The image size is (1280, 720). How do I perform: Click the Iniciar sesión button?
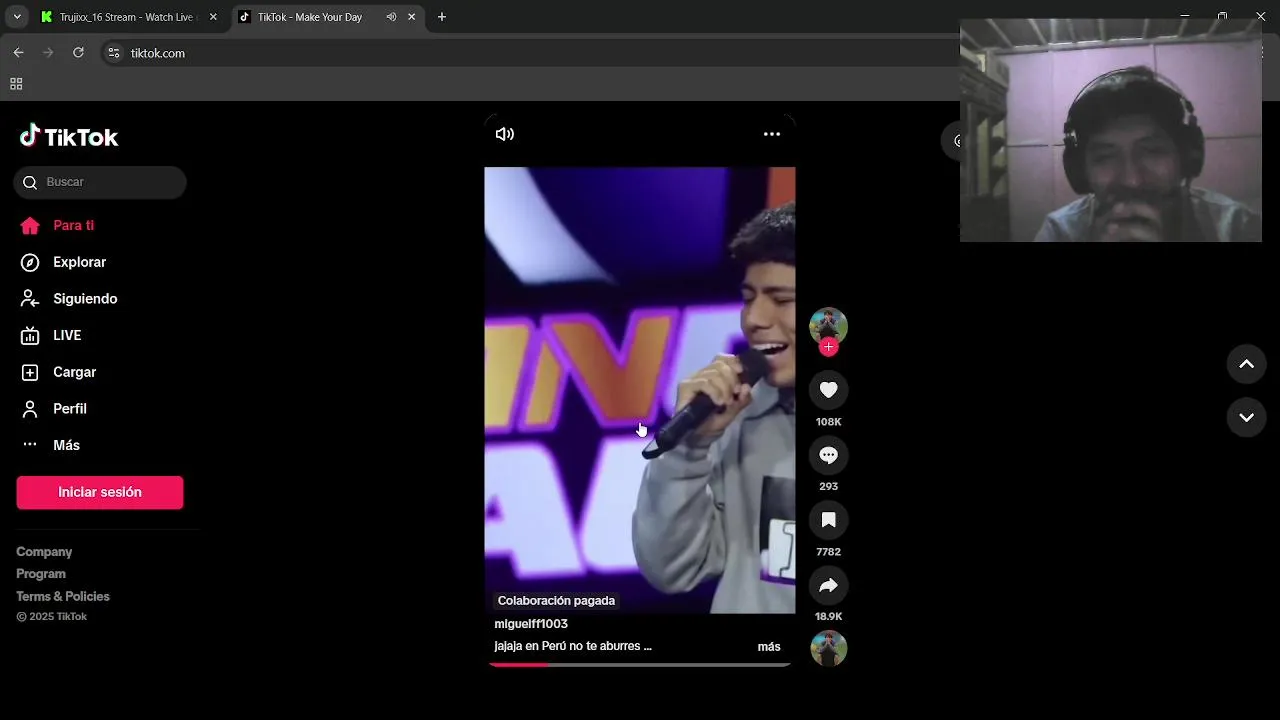click(x=100, y=492)
